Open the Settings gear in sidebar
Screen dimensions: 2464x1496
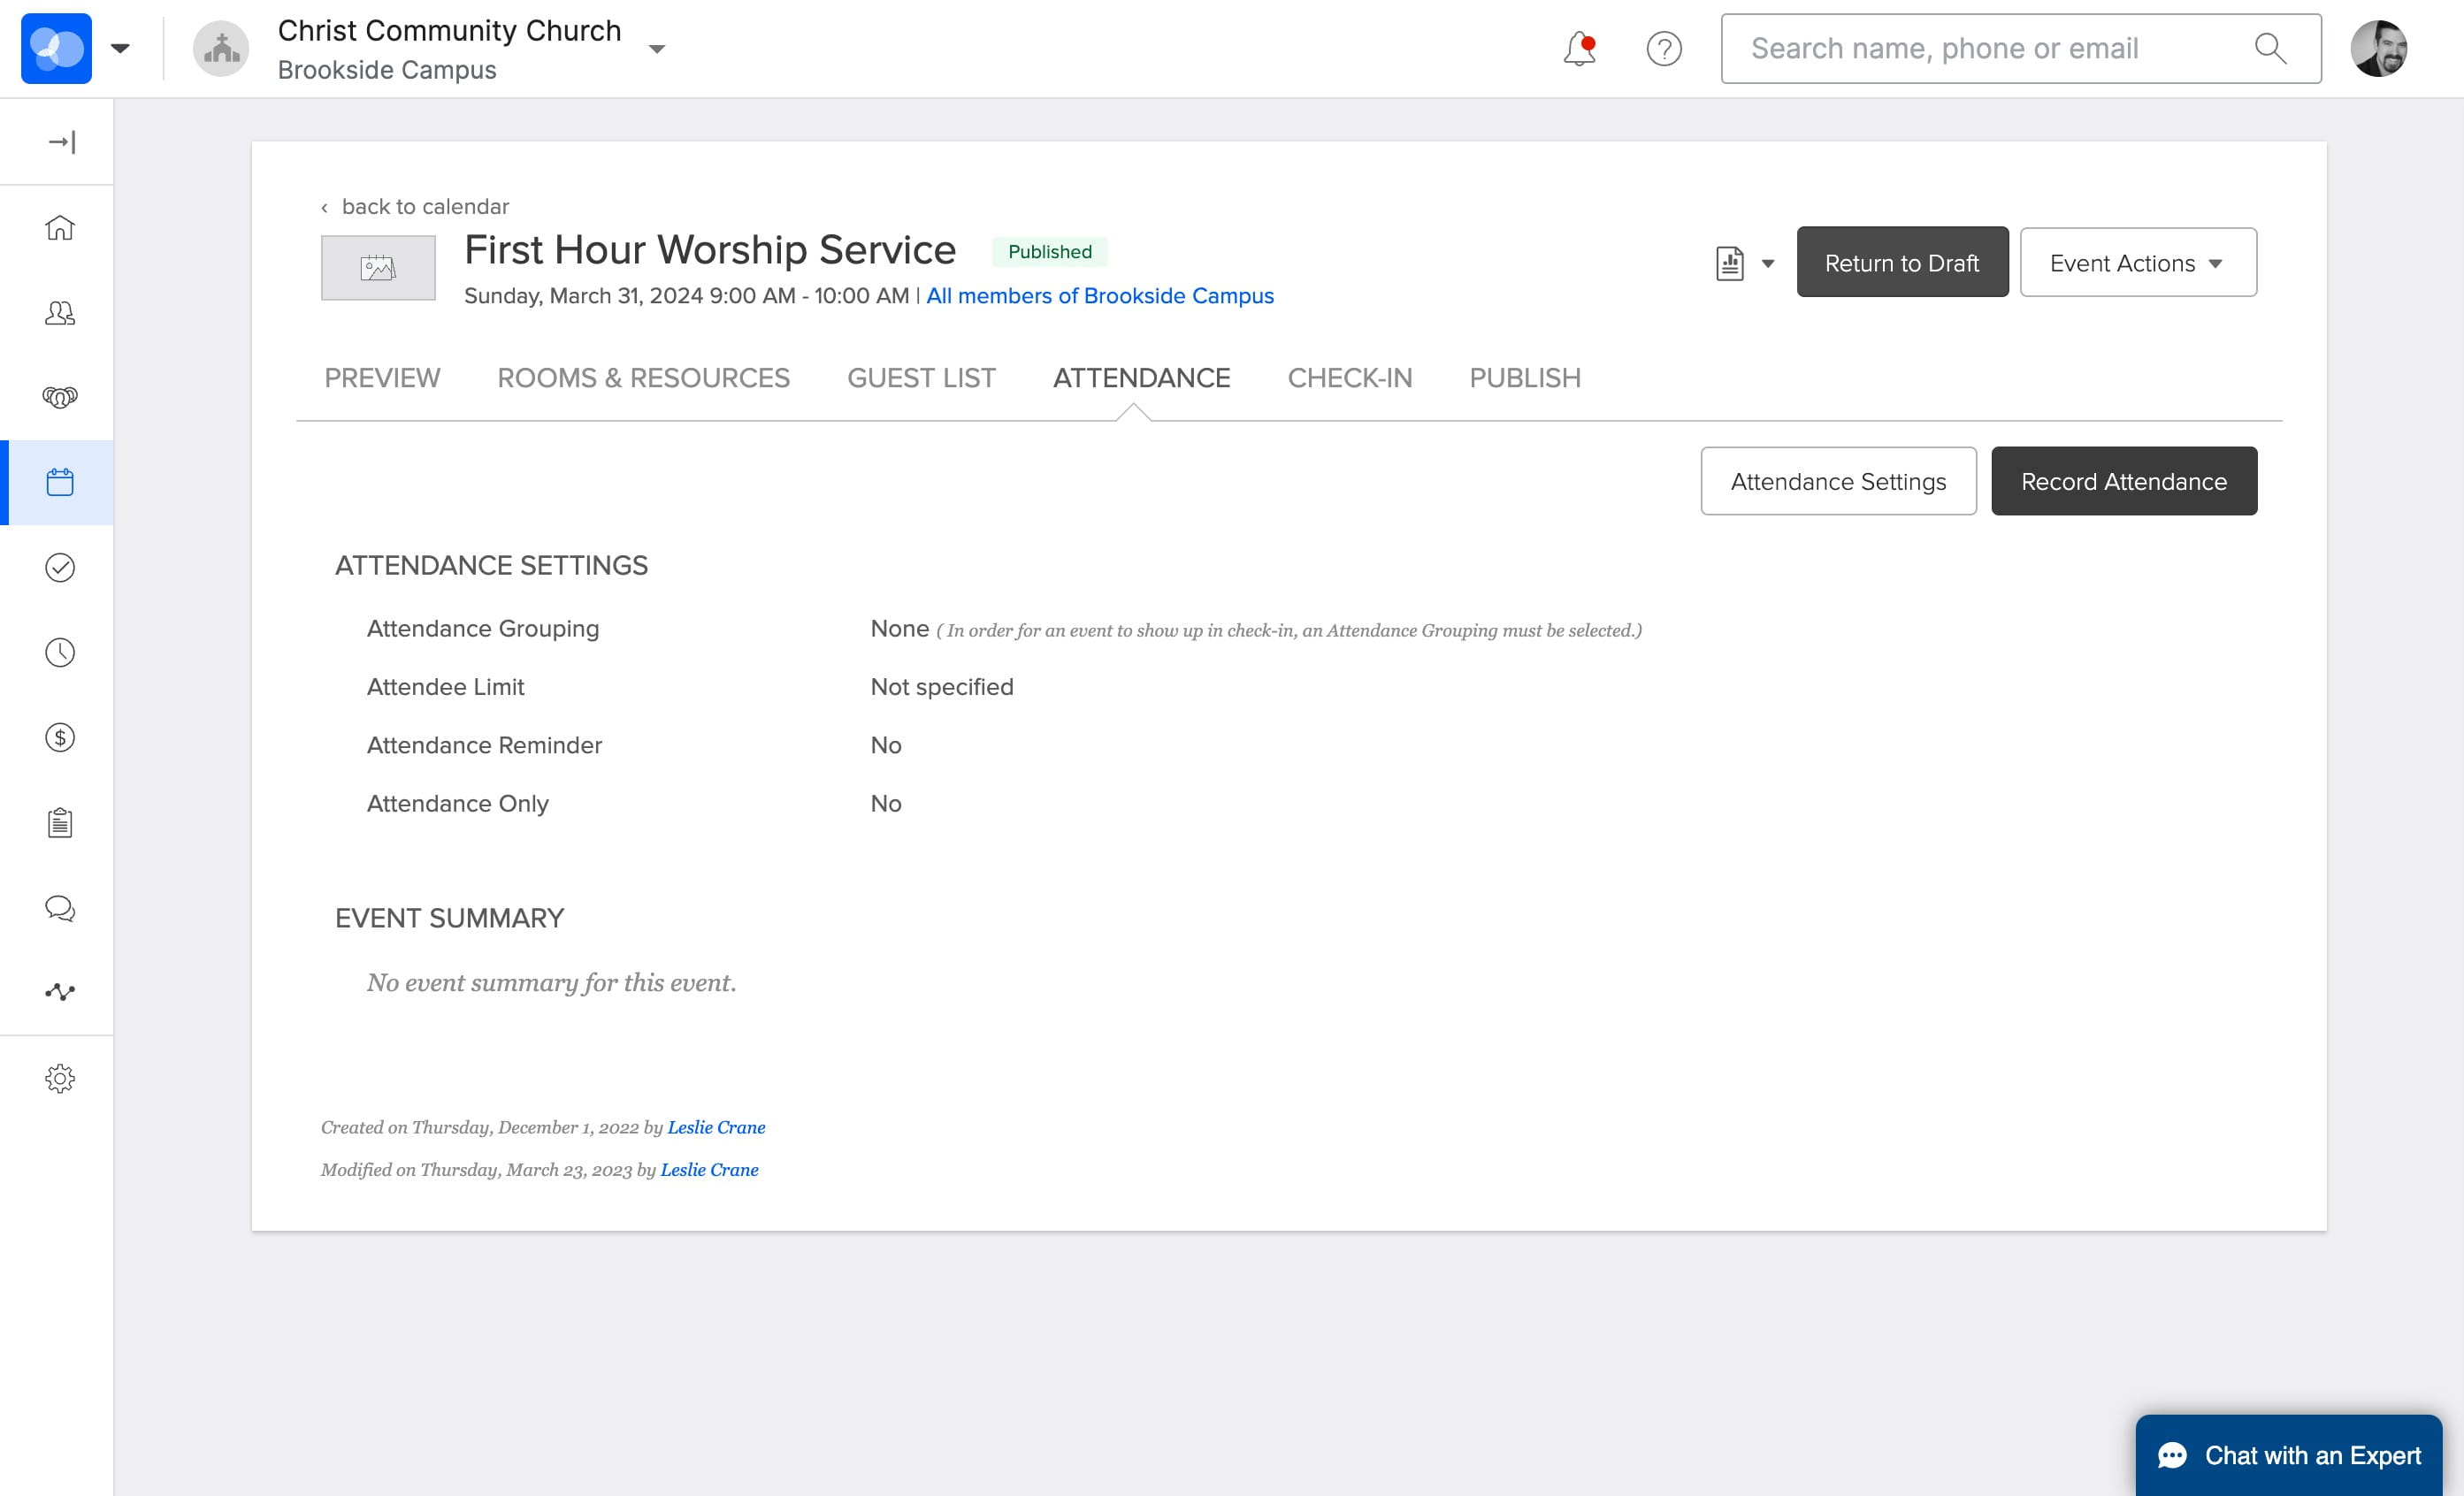click(60, 1078)
